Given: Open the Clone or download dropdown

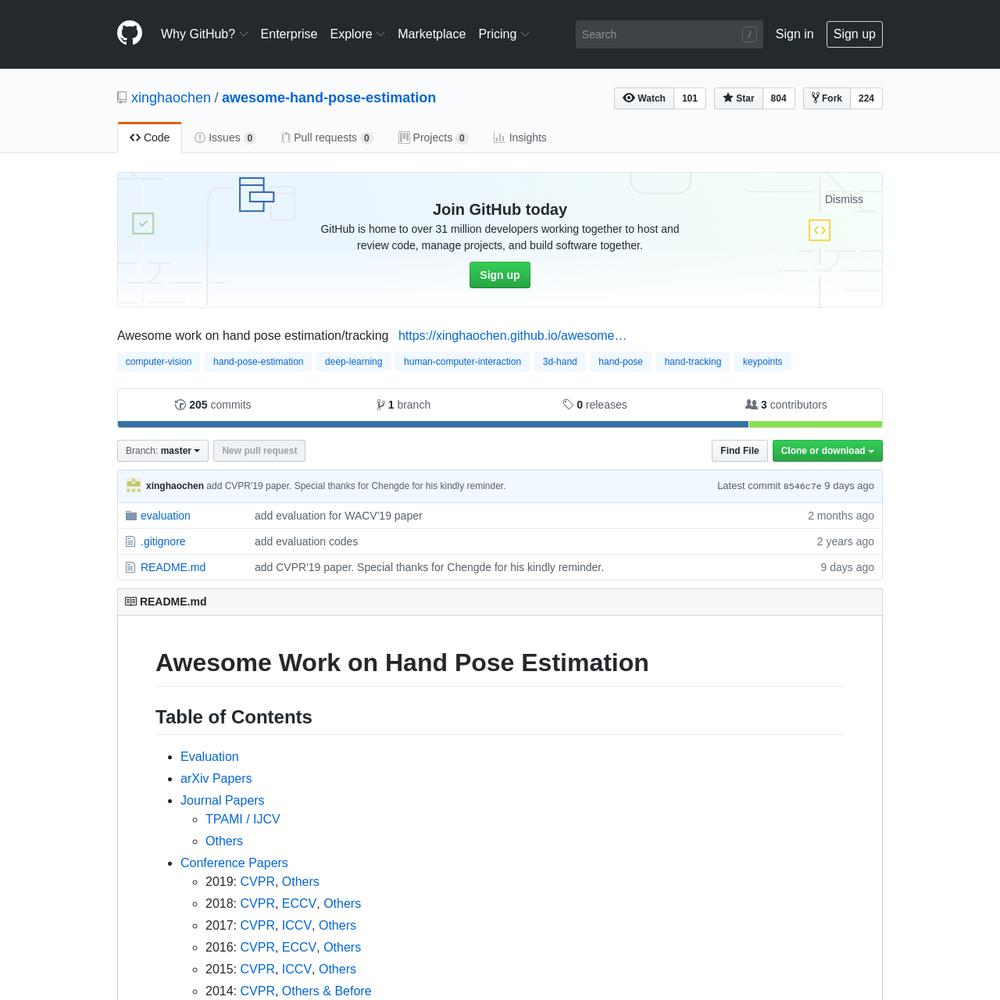Looking at the screenshot, I should point(827,451).
